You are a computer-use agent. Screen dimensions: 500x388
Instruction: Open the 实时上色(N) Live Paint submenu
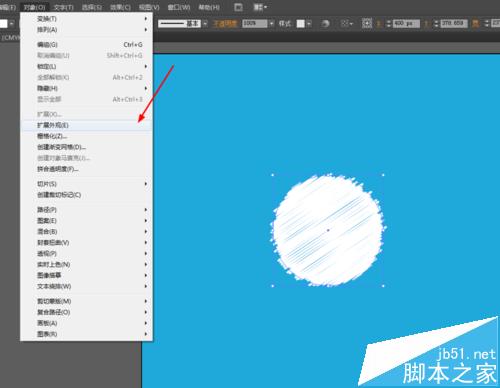coord(87,265)
